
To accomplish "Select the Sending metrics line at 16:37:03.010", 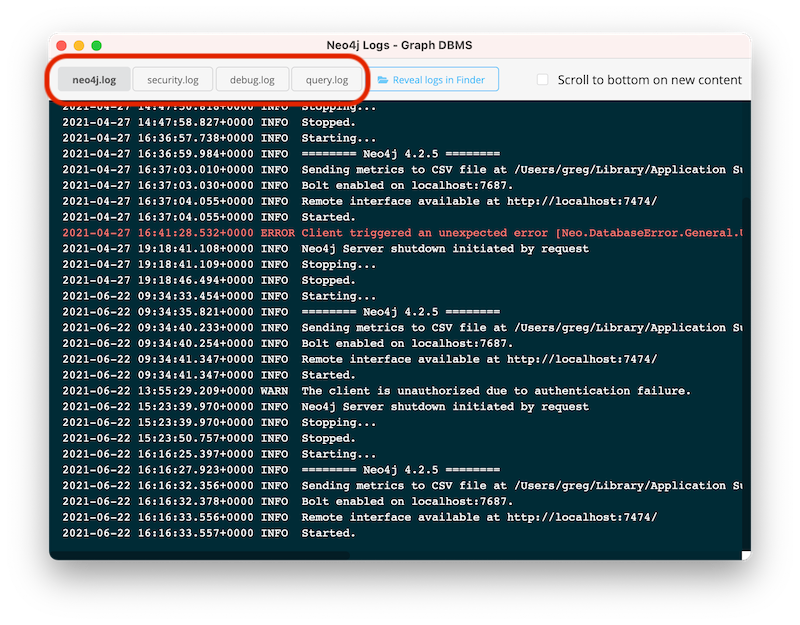I will [x=402, y=170].
